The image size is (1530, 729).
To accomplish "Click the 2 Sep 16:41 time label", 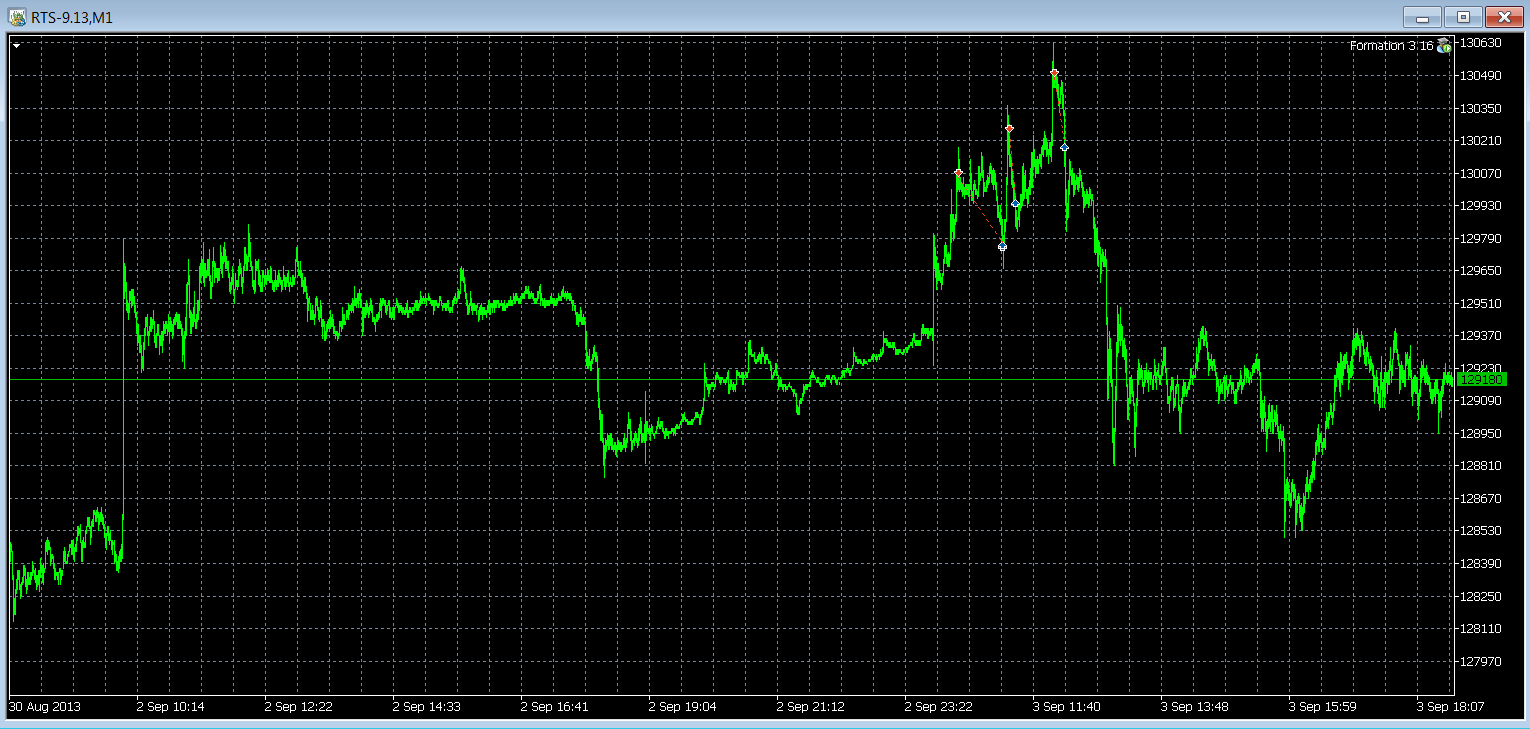I will pyautogui.click(x=555, y=706).
